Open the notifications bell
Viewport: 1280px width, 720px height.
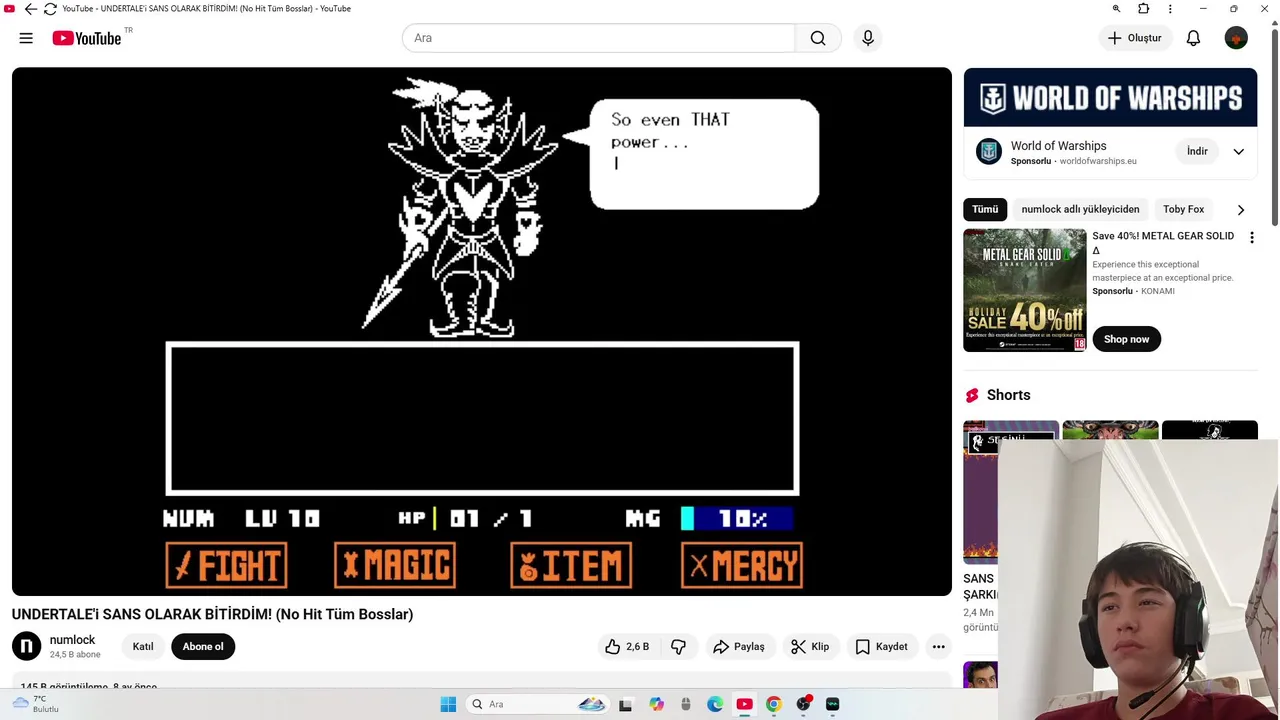[1193, 38]
